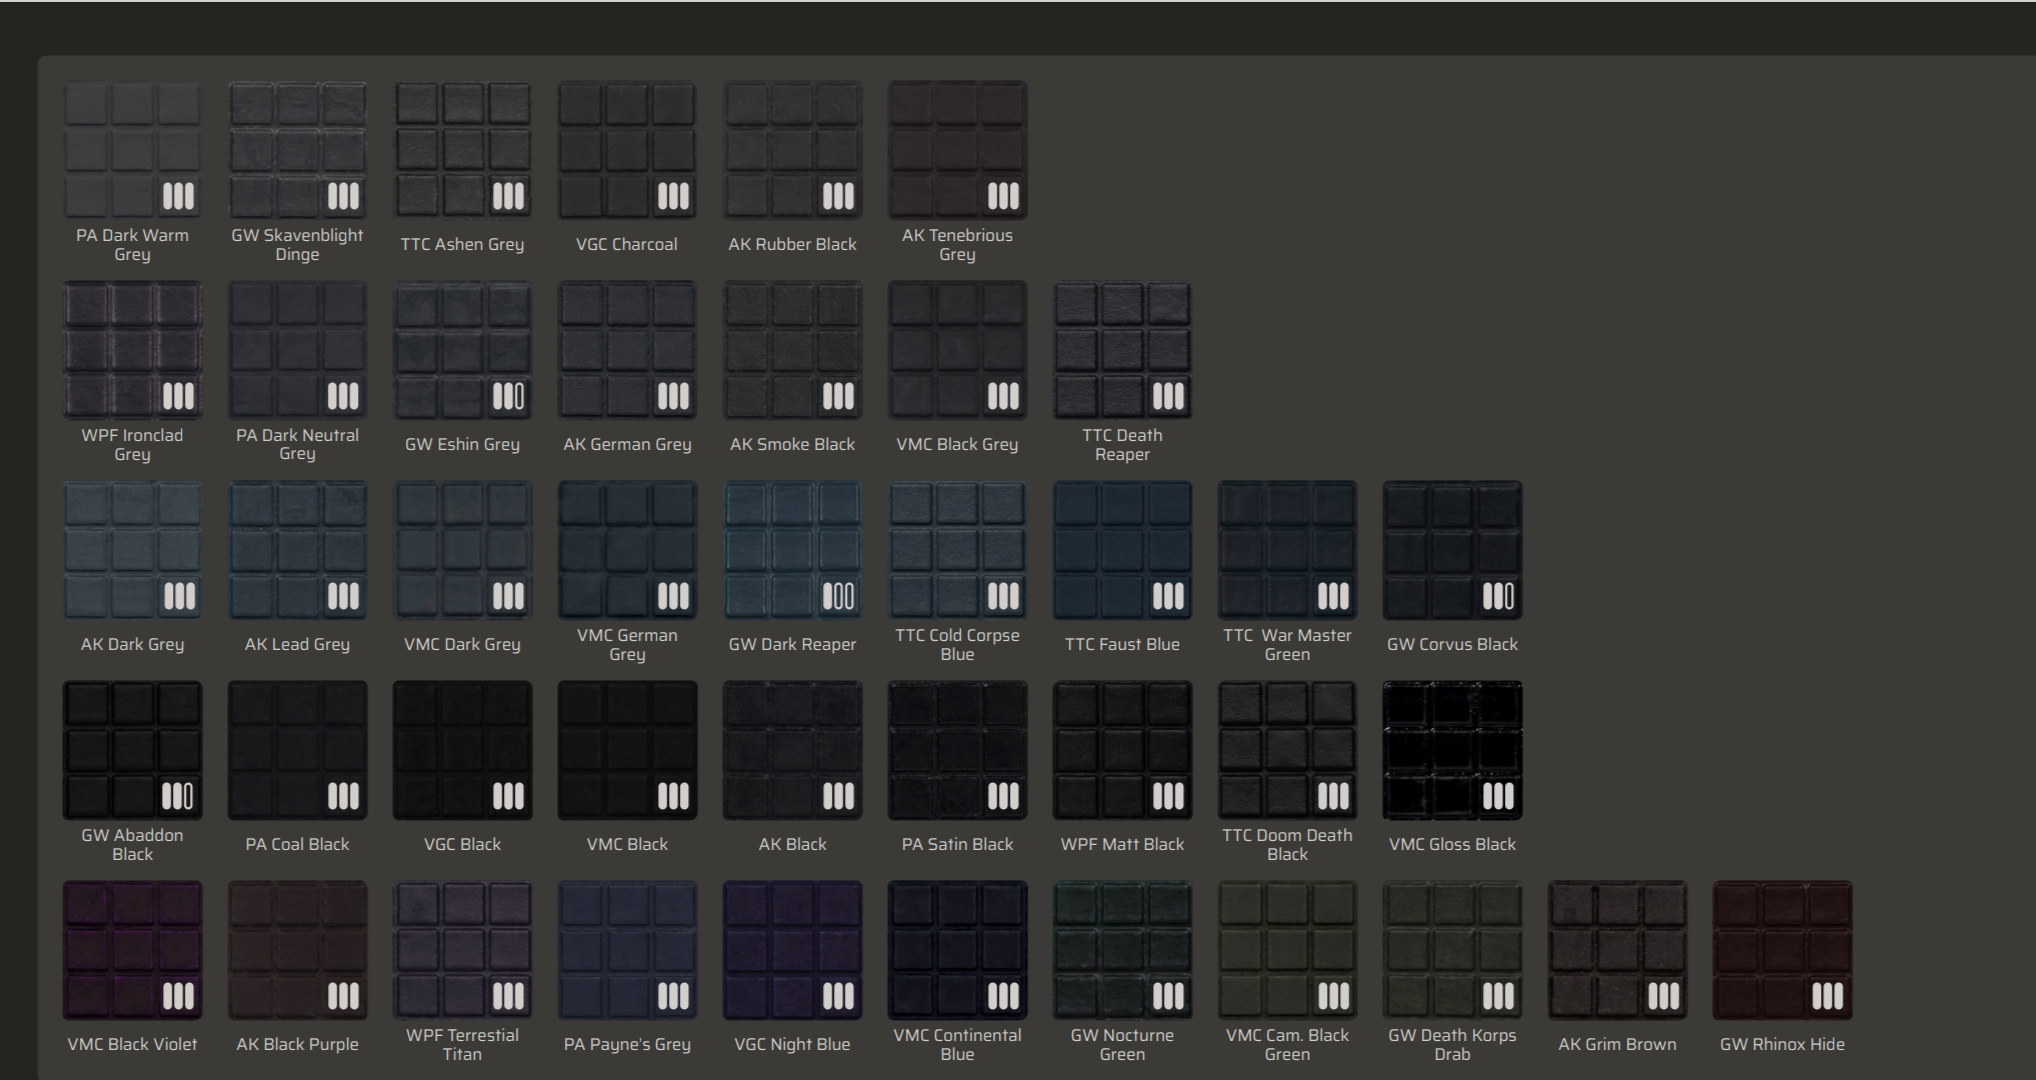This screenshot has height=1080, width=2036.
Task: Pick the AK Black Purple swatch
Action: (297, 950)
